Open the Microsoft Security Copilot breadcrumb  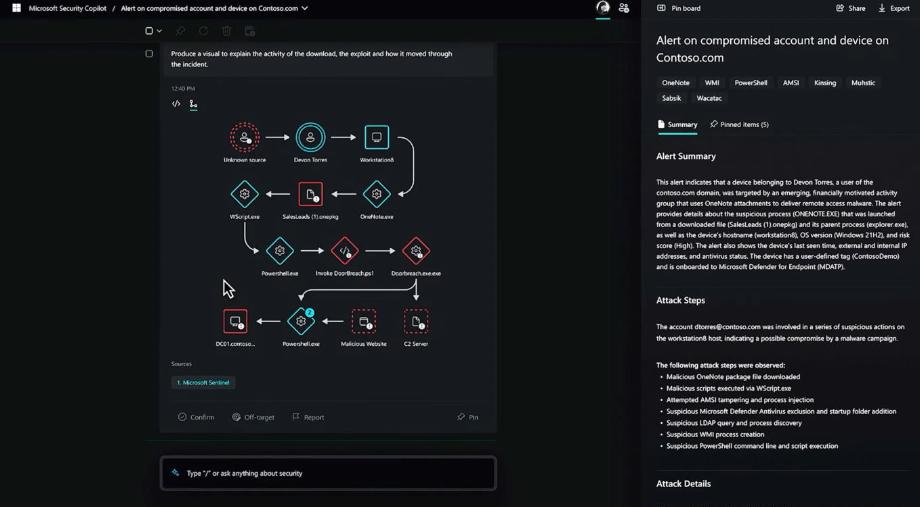pyautogui.click(x=67, y=9)
